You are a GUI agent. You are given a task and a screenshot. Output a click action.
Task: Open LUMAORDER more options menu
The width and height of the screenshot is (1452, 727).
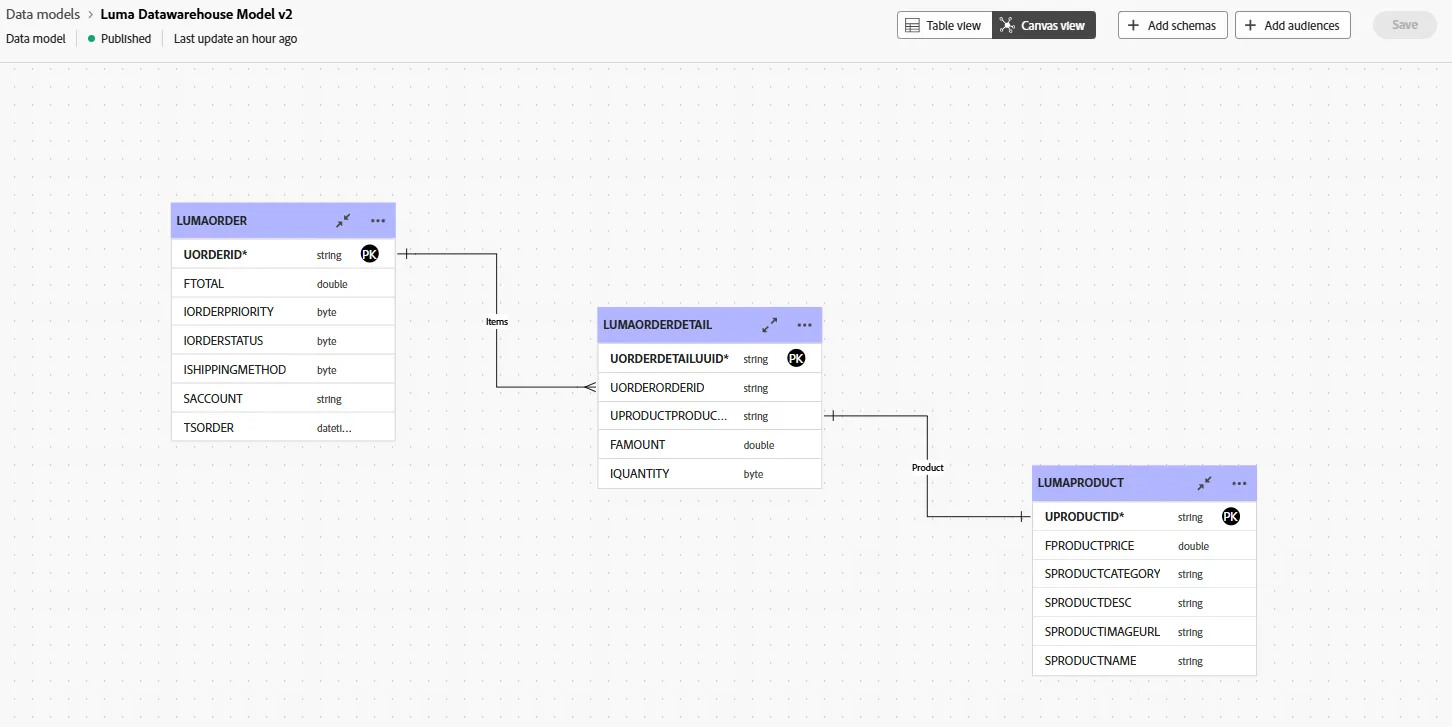pyautogui.click(x=378, y=221)
